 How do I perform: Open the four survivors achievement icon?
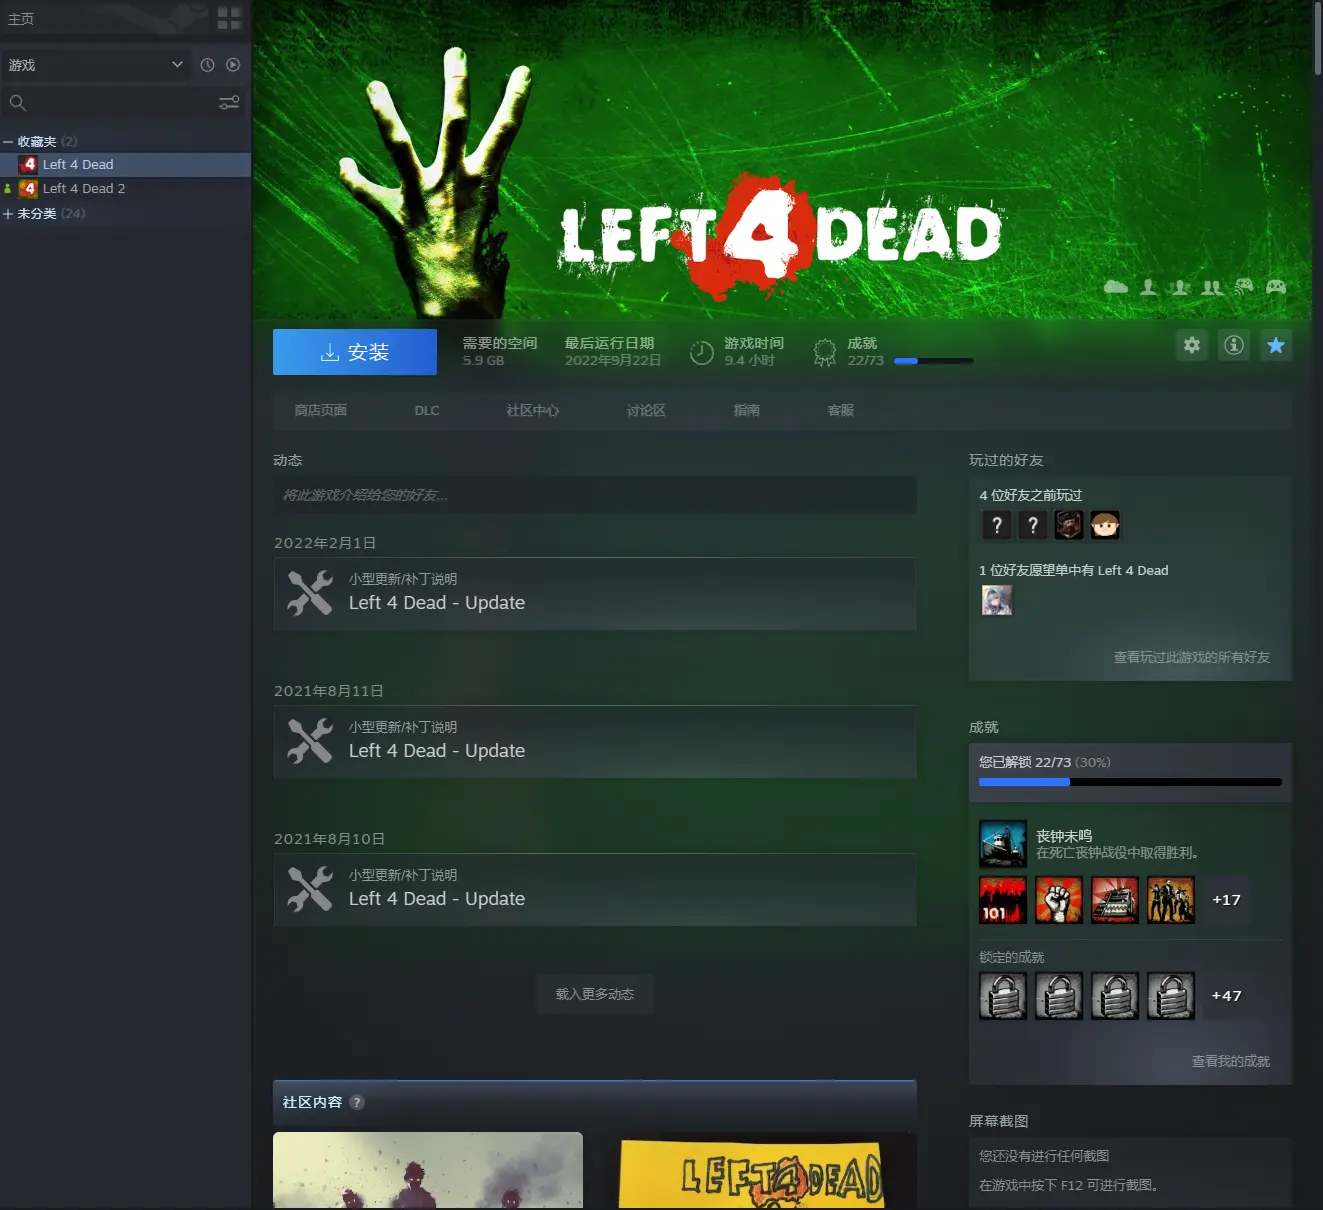[1171, 900]
